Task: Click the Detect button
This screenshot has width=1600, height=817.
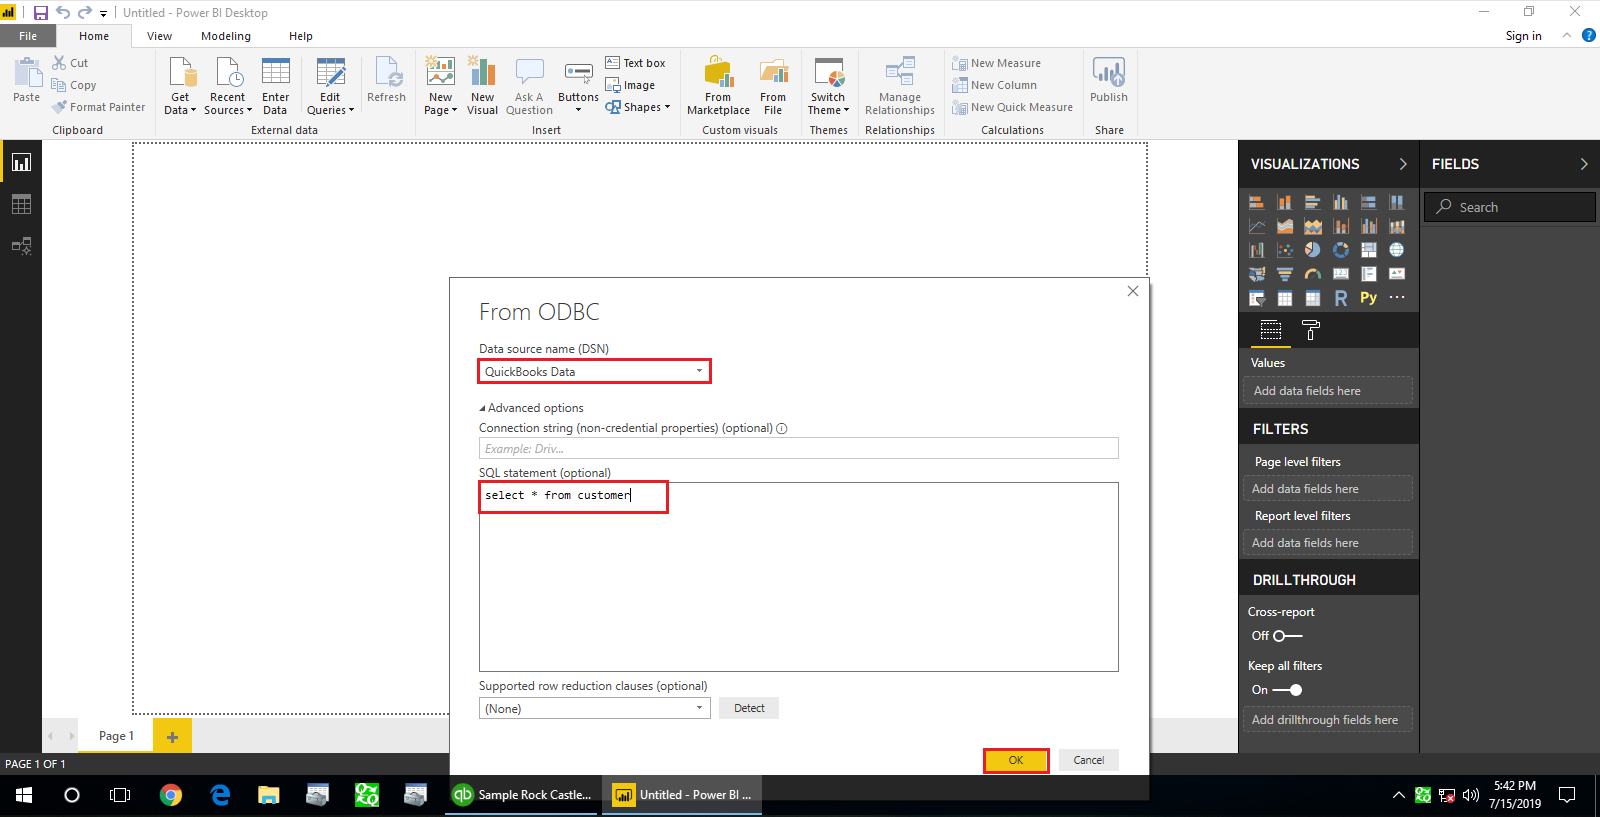Action: click(x=749, y=708)
